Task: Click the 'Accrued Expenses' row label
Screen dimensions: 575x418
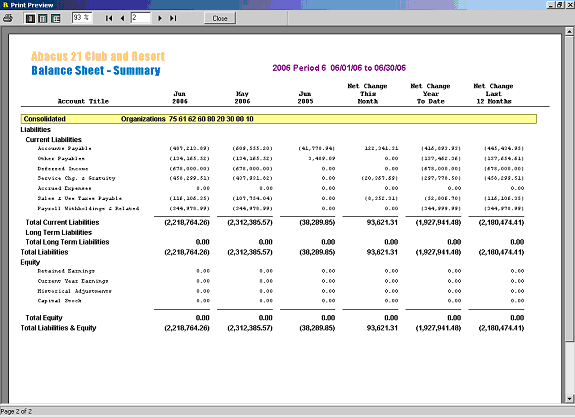Action: (64, 188)
